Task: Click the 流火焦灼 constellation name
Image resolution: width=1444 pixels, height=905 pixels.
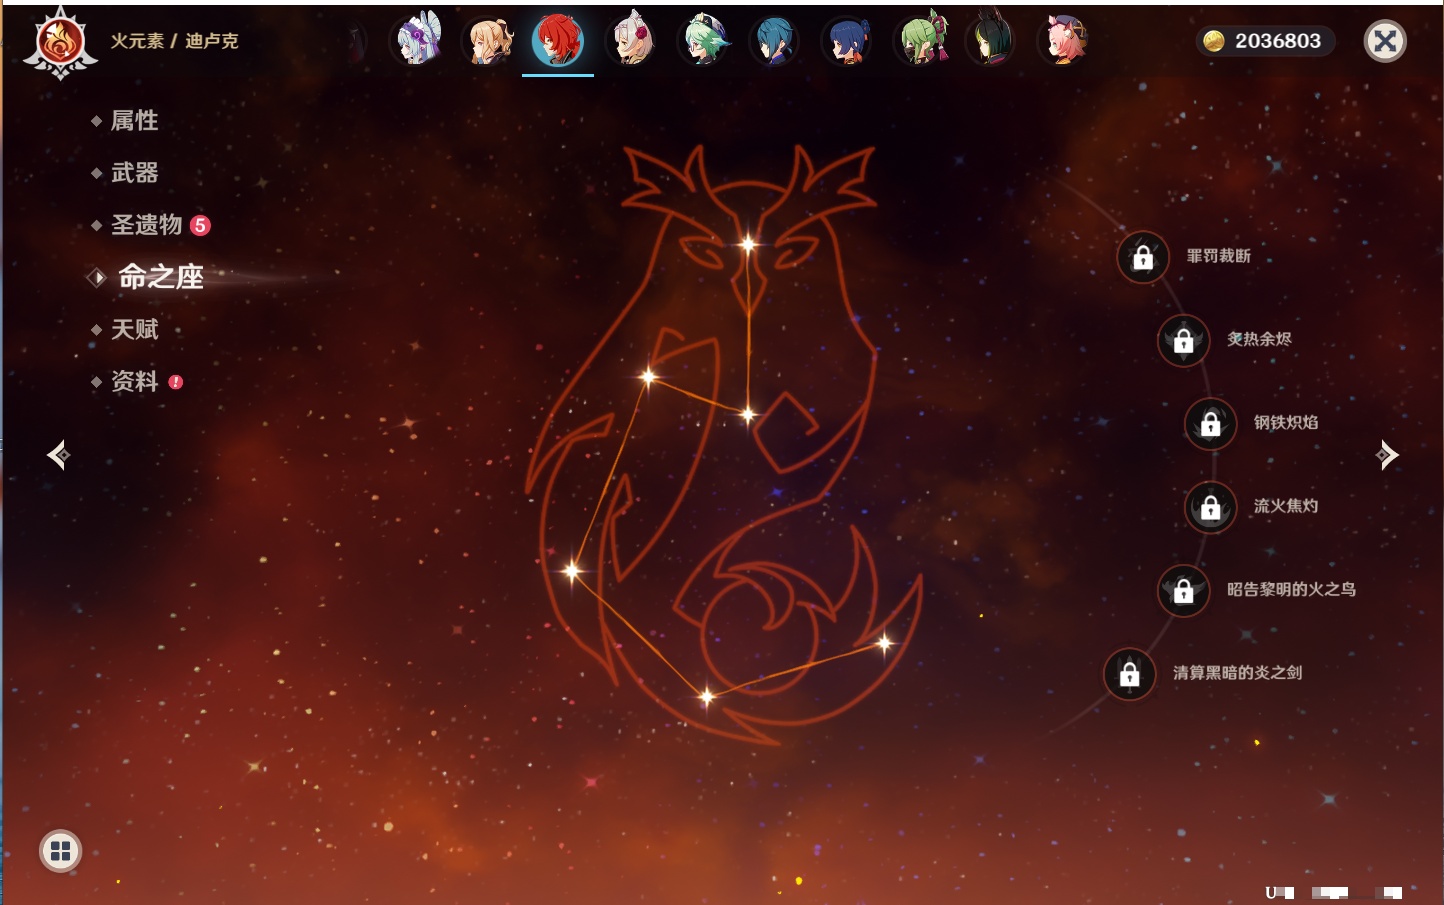Action: 1286,506
